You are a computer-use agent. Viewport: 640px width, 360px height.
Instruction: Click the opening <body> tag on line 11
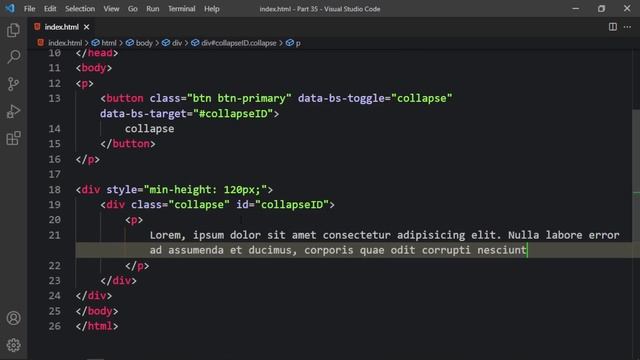coord(93,68)
